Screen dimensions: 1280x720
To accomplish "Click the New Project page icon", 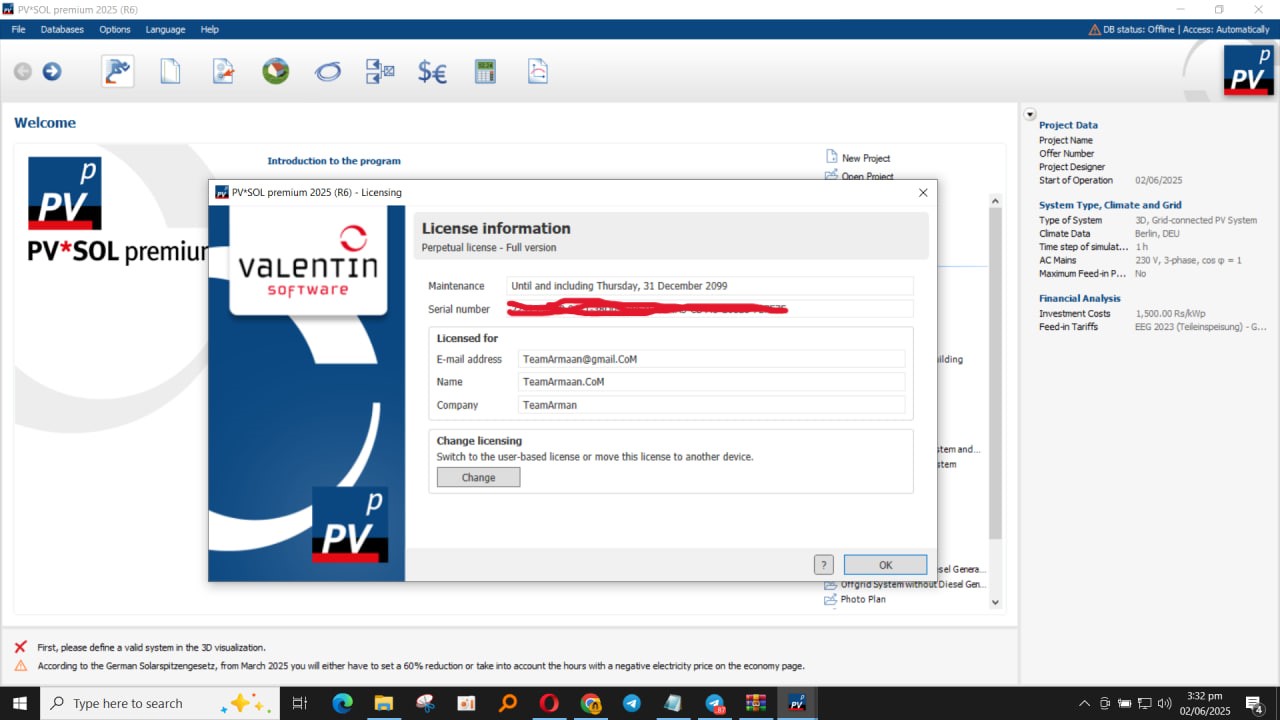I will [831, 157].
